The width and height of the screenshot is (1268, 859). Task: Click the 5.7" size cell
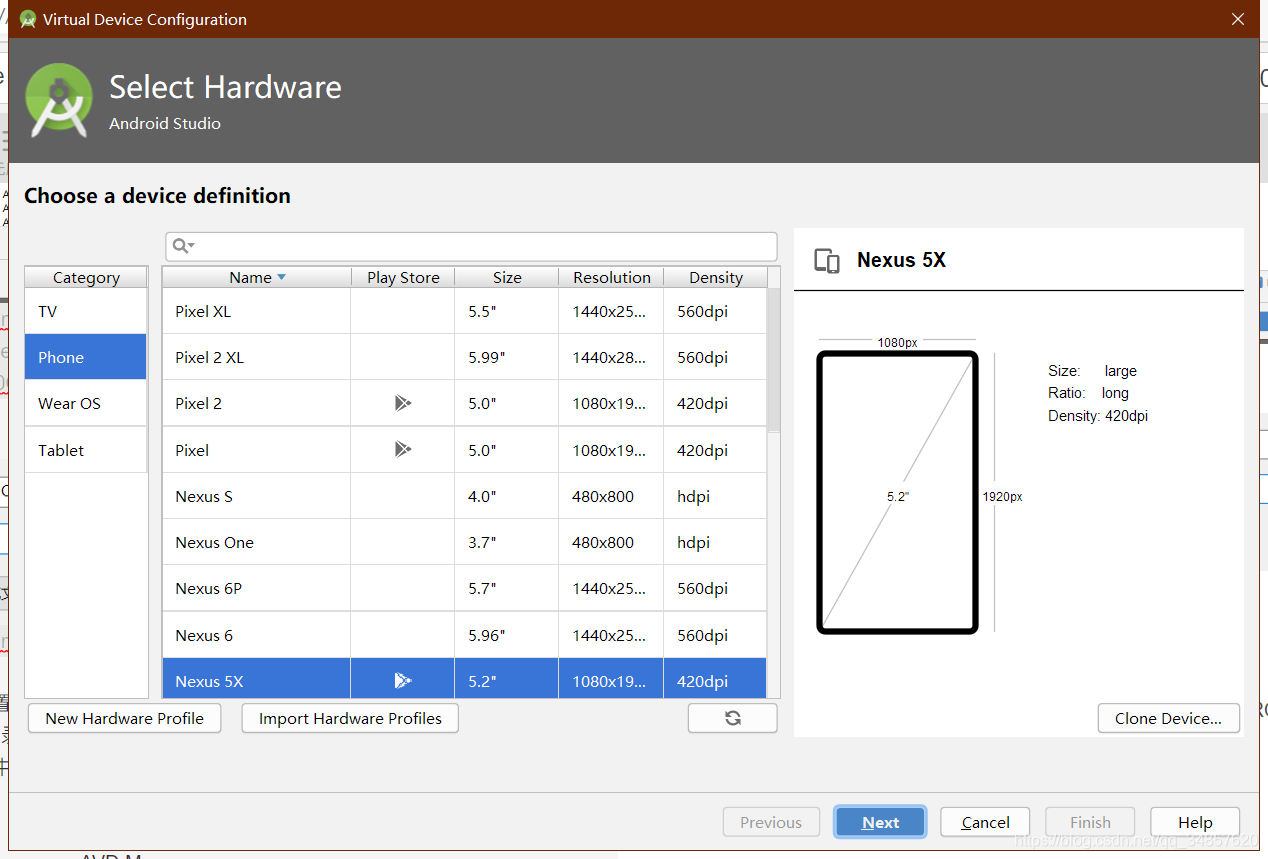507,588
